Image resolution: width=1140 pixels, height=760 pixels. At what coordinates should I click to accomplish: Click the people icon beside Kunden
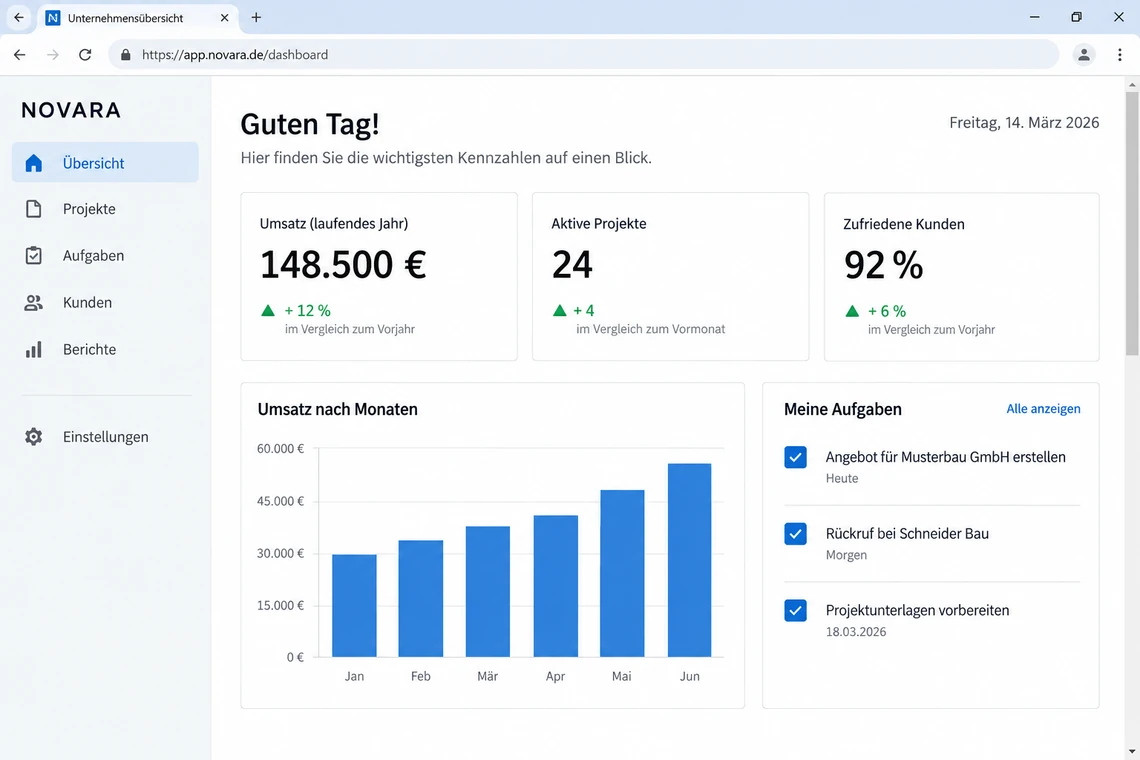(x=33, y=303)
